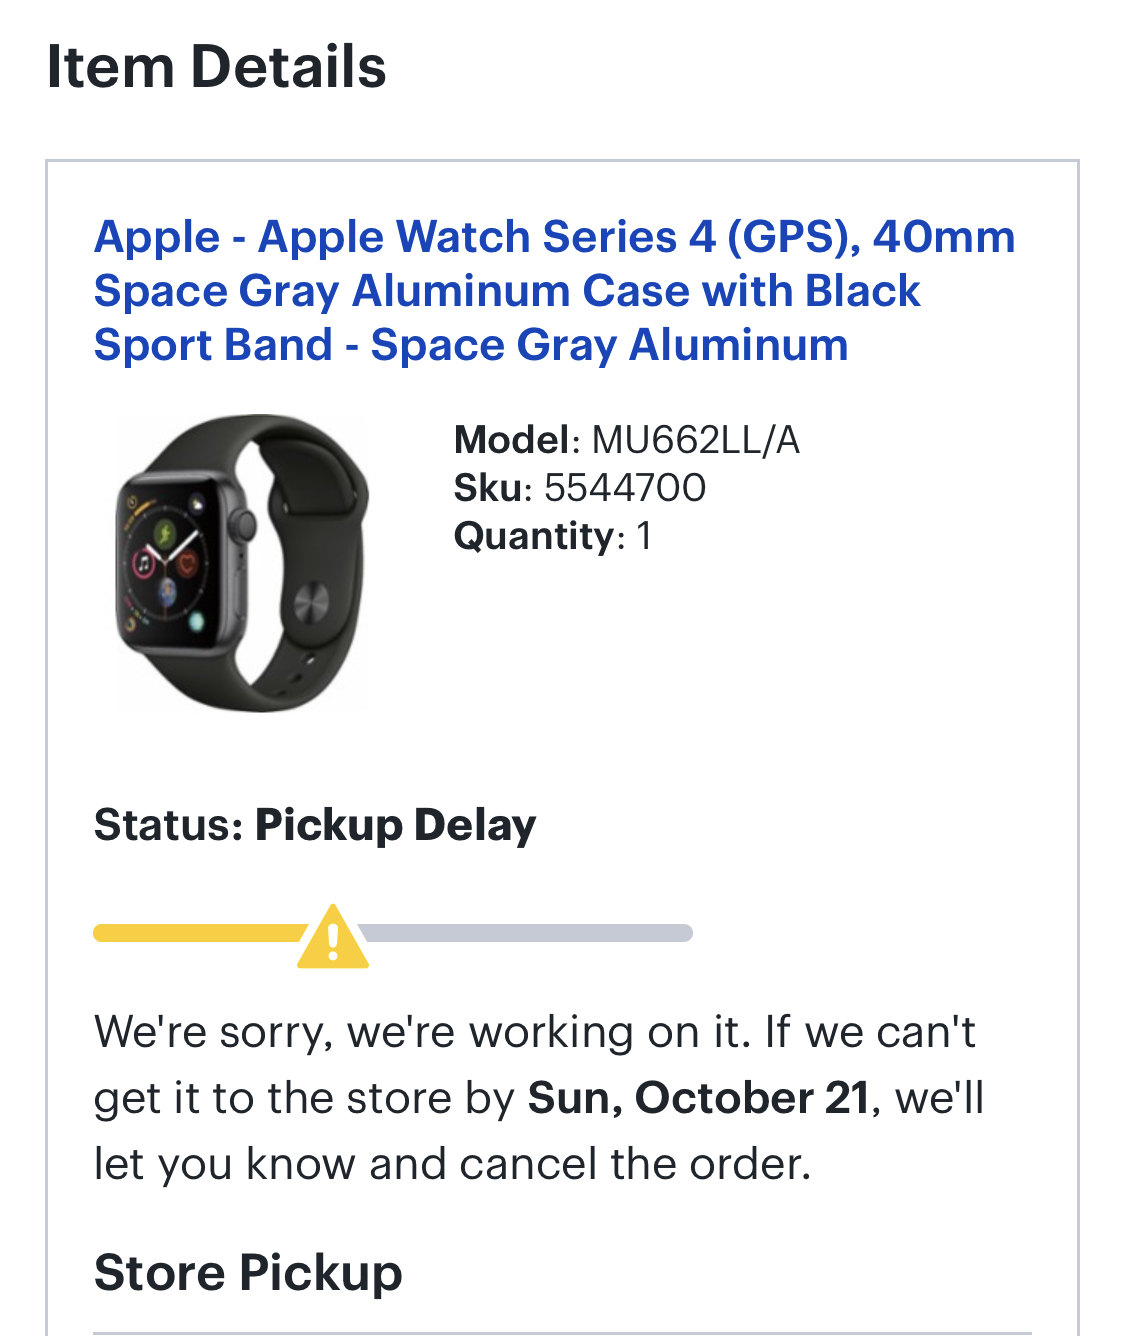
Task: Click the divider line below Store Pickup
Action: (562, 1332)
